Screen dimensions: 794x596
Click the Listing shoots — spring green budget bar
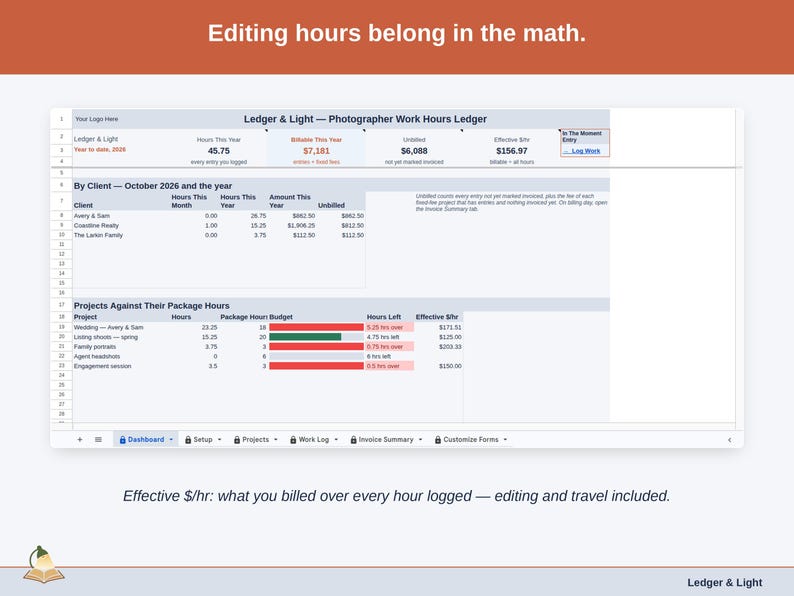(x=305, y=337)
